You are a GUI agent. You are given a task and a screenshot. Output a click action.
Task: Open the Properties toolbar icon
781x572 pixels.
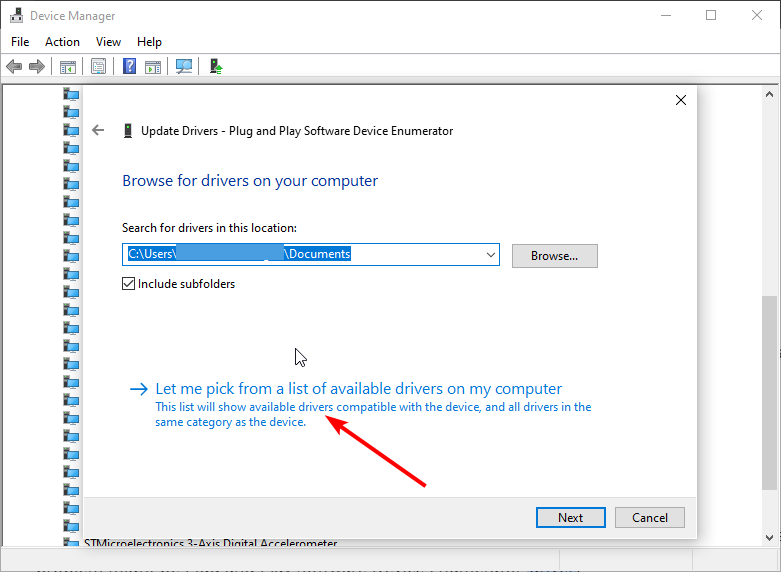tap(99, 66)
